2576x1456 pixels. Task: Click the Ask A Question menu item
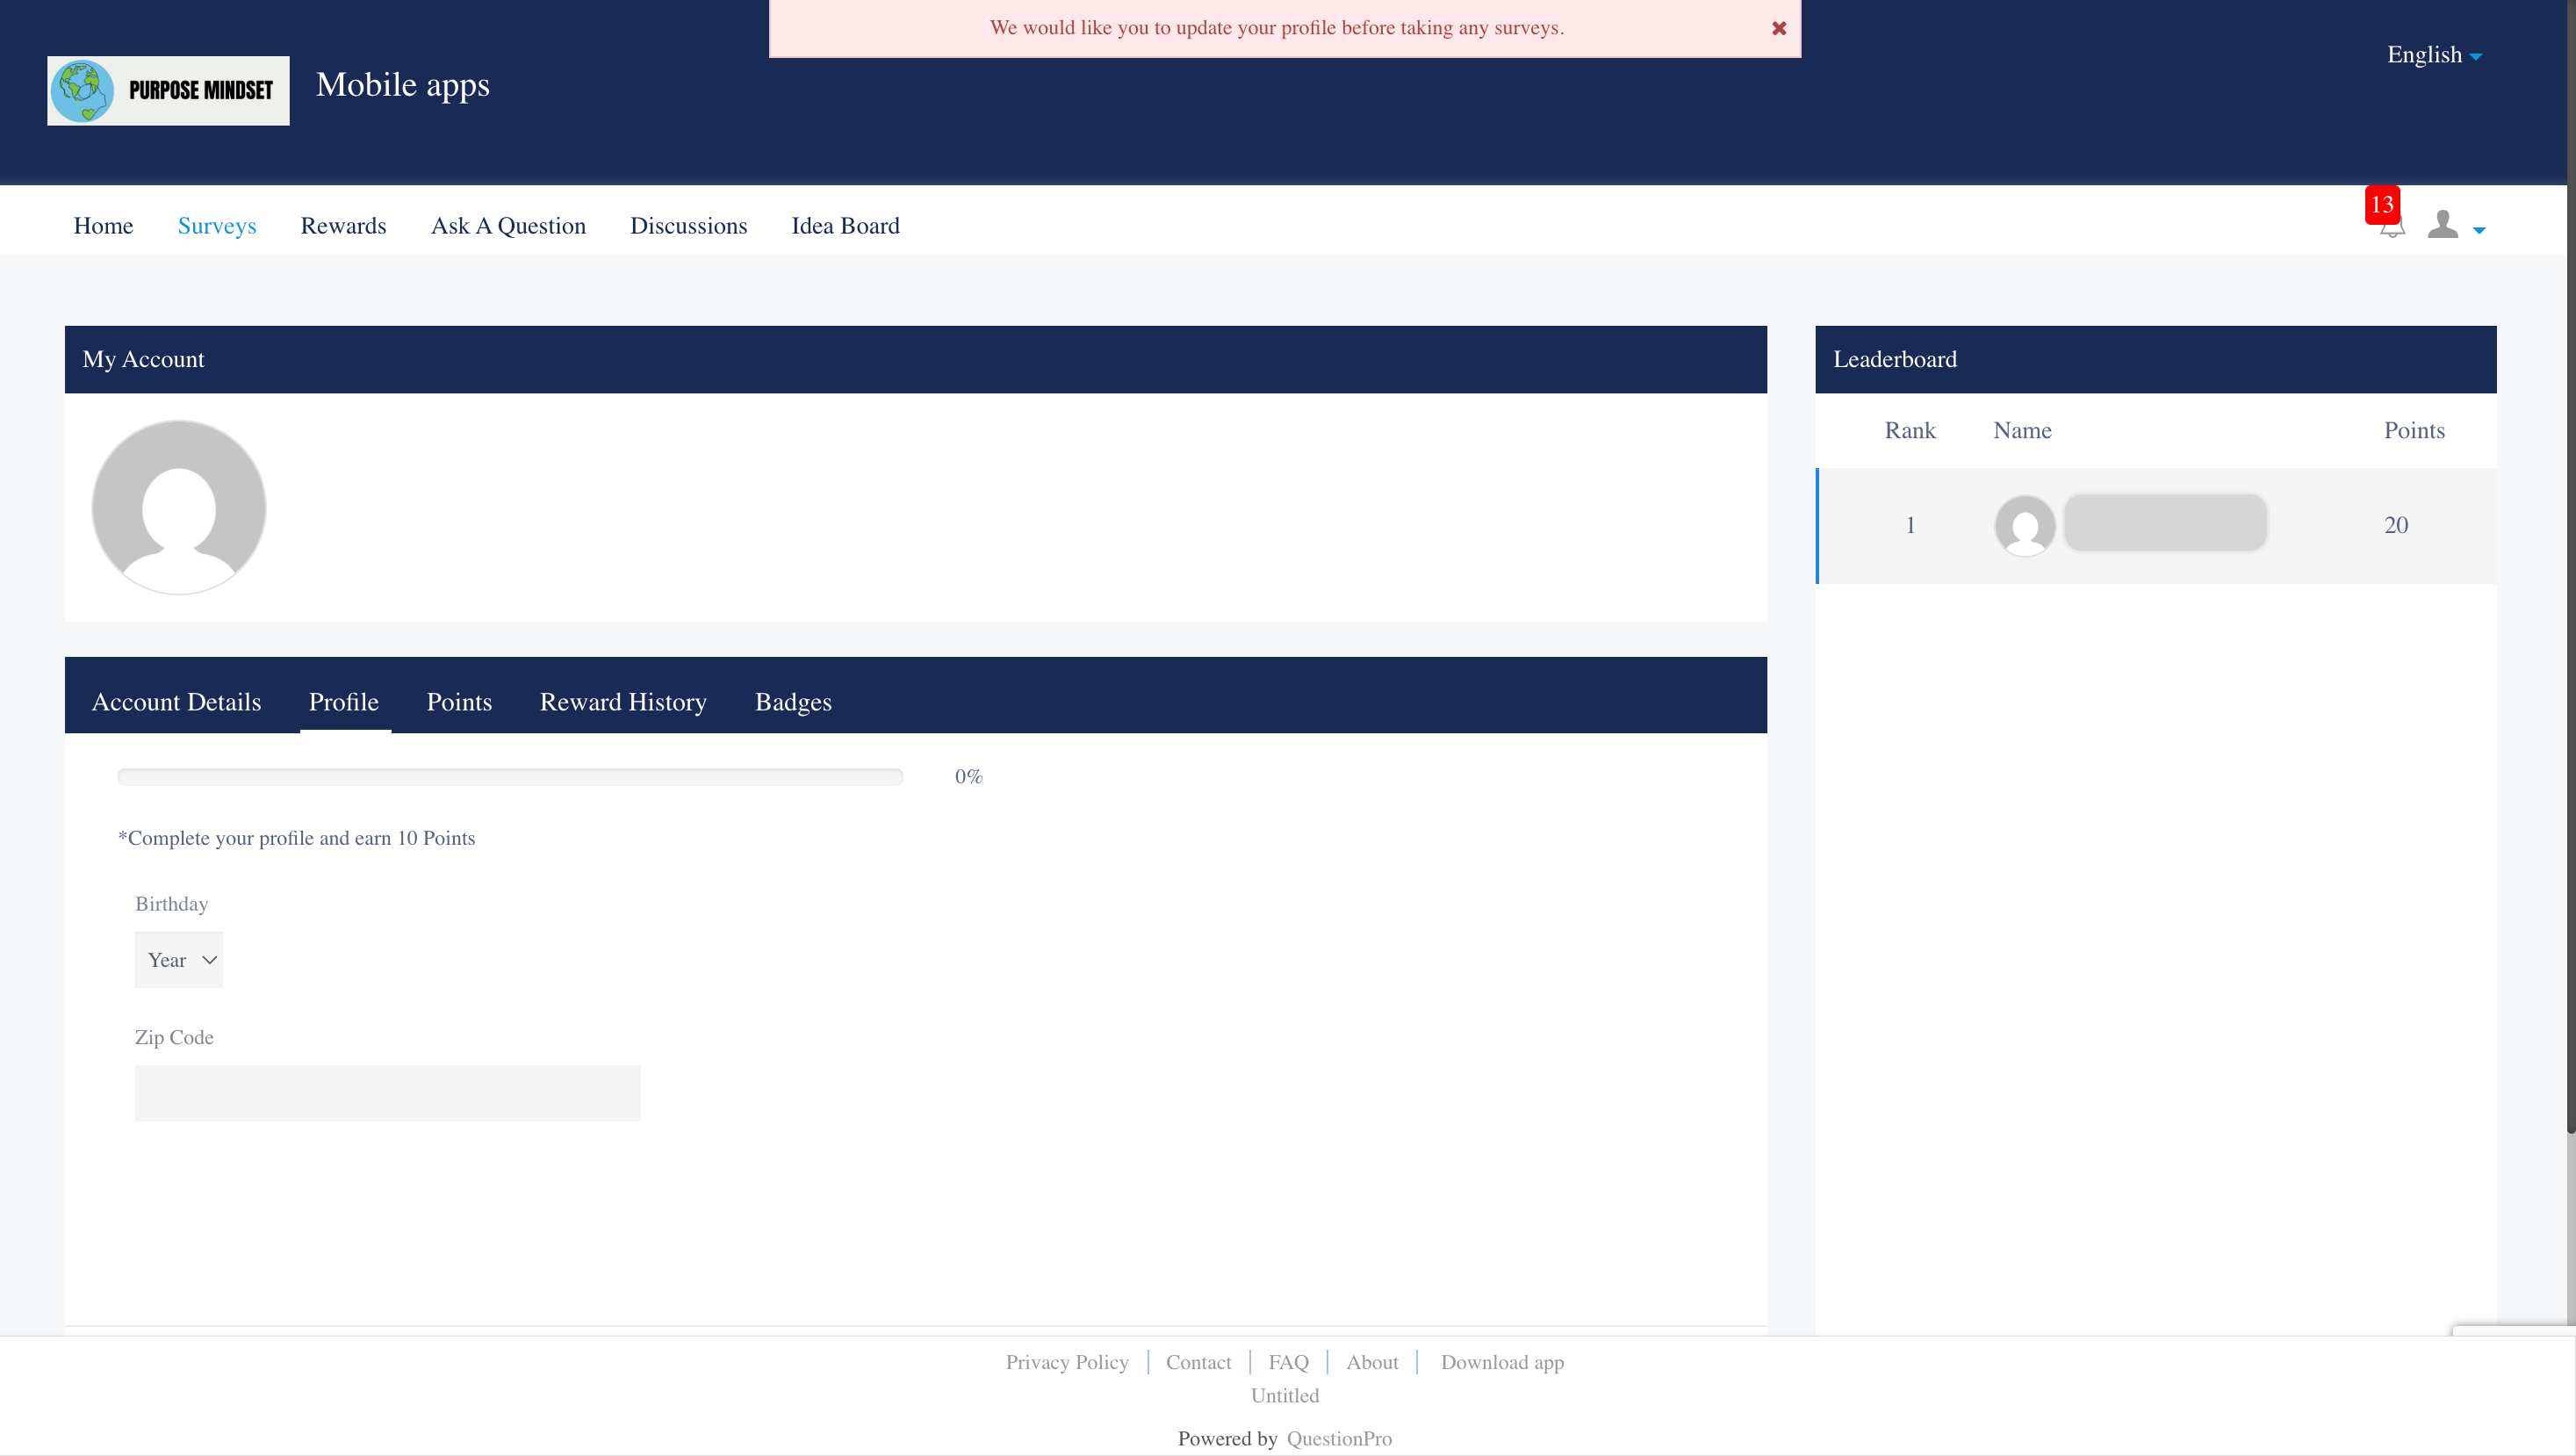pyautogui.click(x=508, y=225)
